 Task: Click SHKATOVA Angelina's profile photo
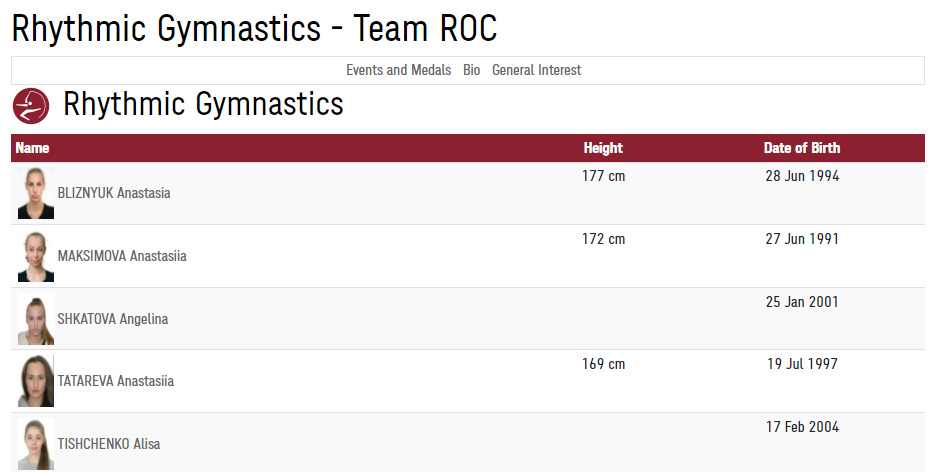[36, 320]
